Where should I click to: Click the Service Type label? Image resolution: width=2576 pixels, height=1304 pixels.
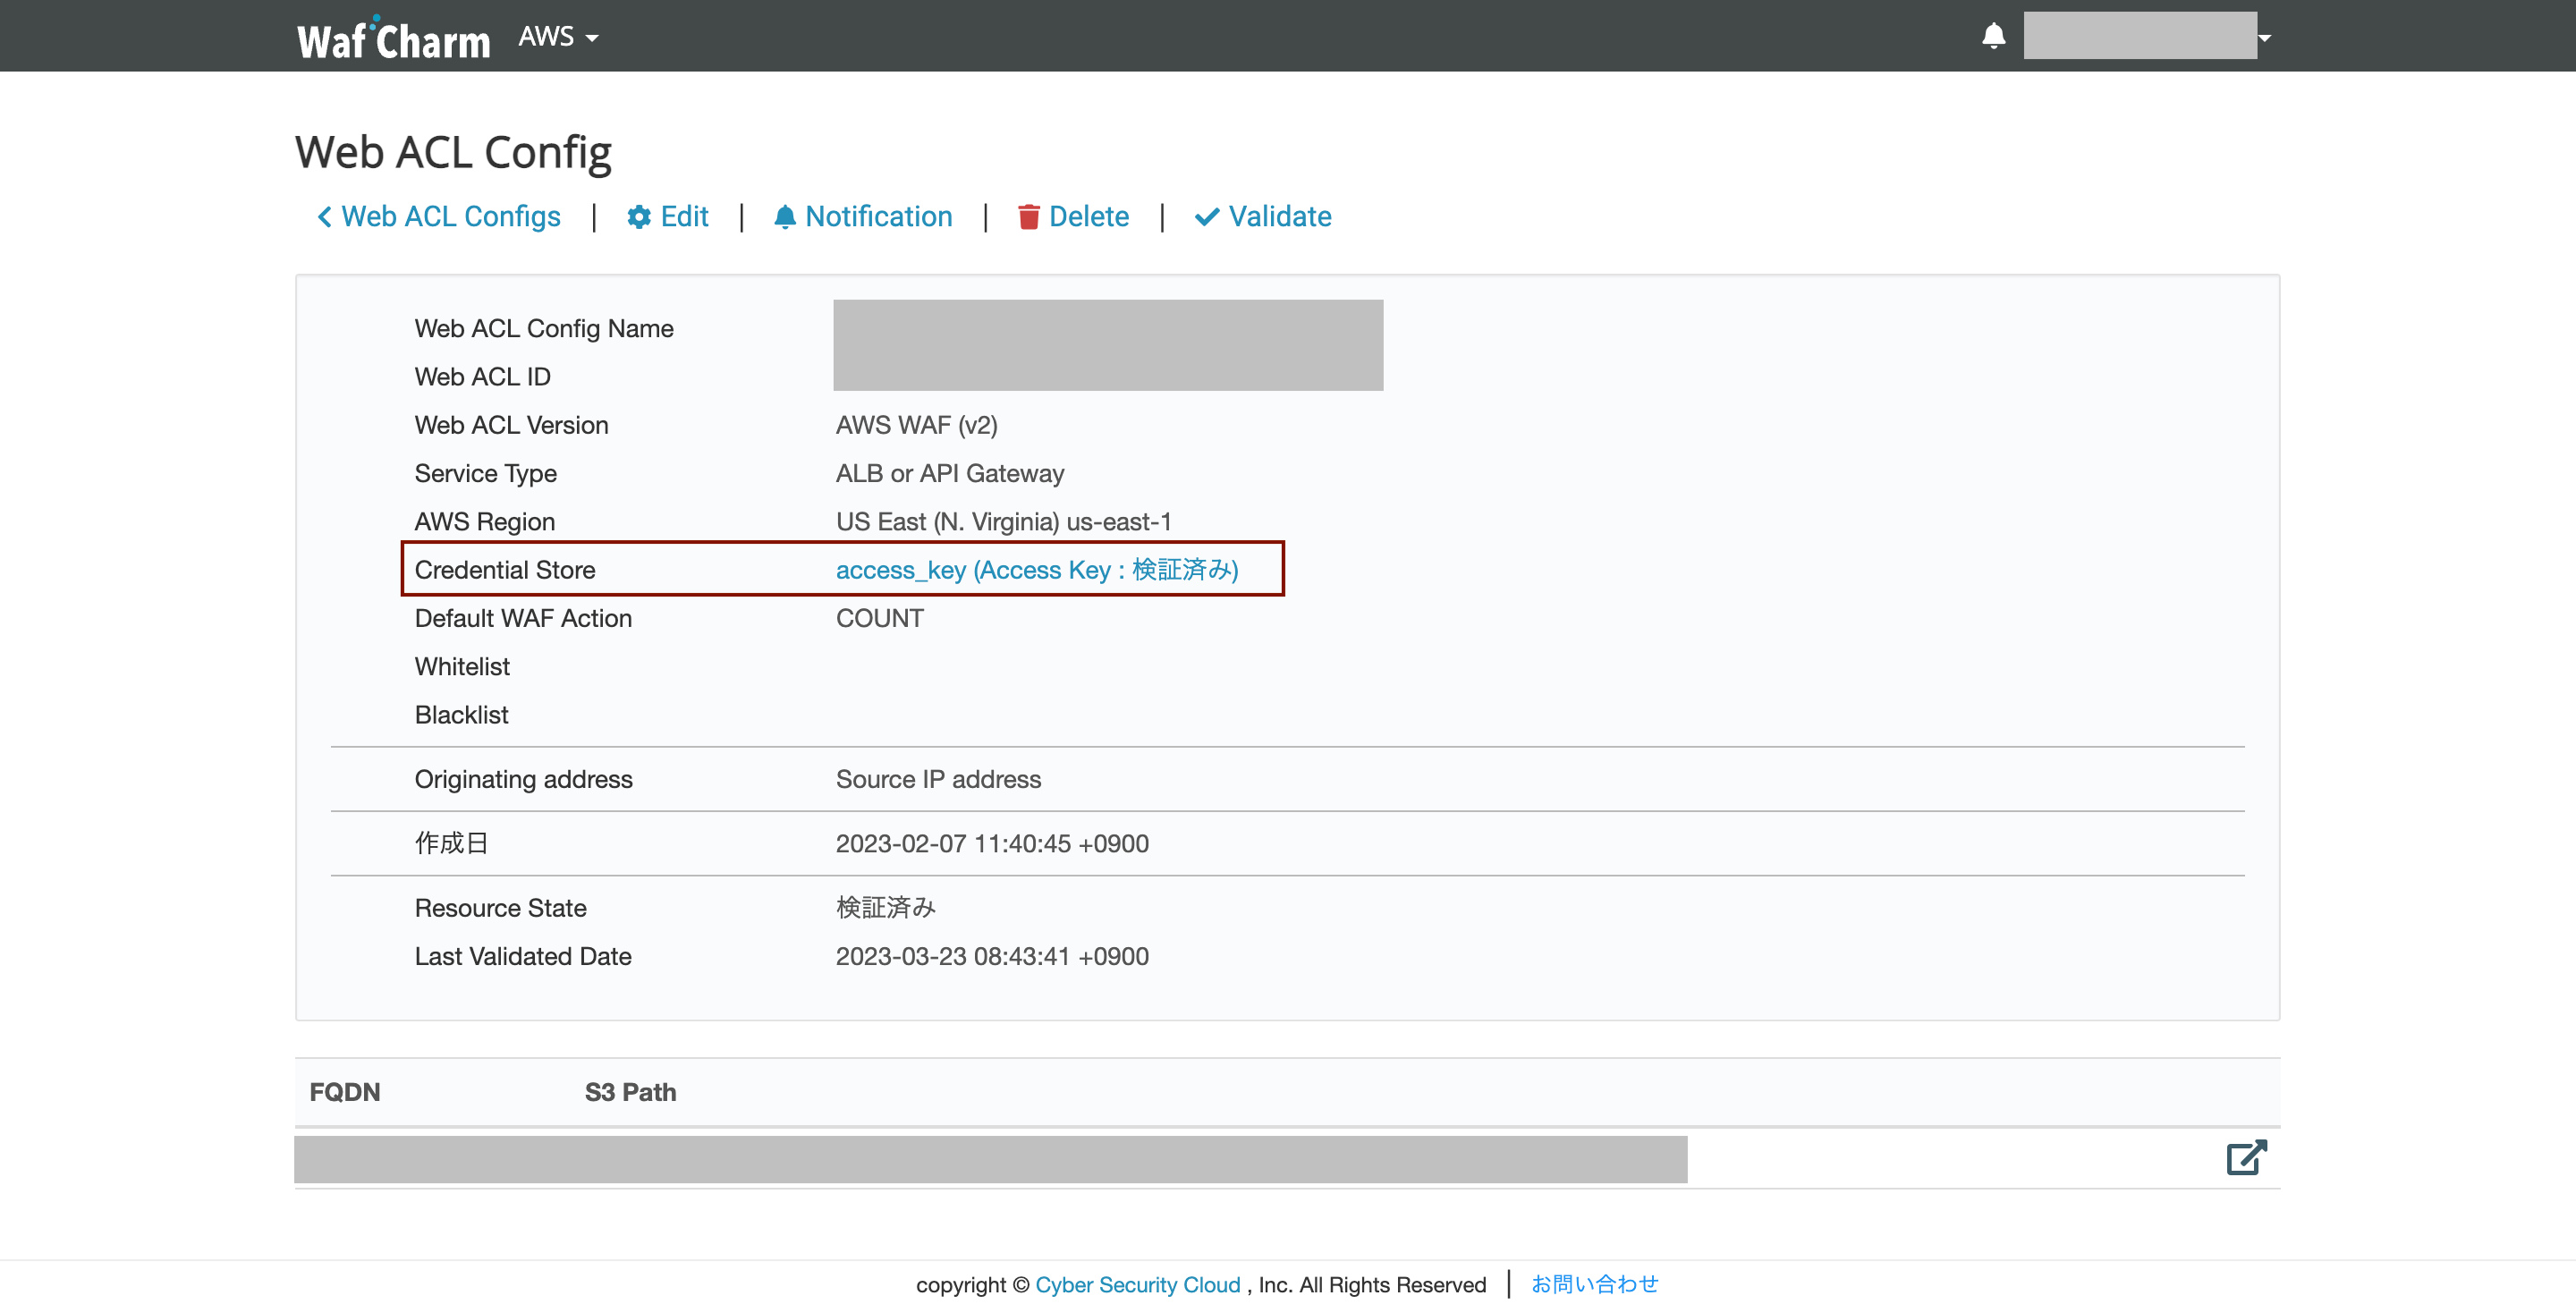[486, 474]
